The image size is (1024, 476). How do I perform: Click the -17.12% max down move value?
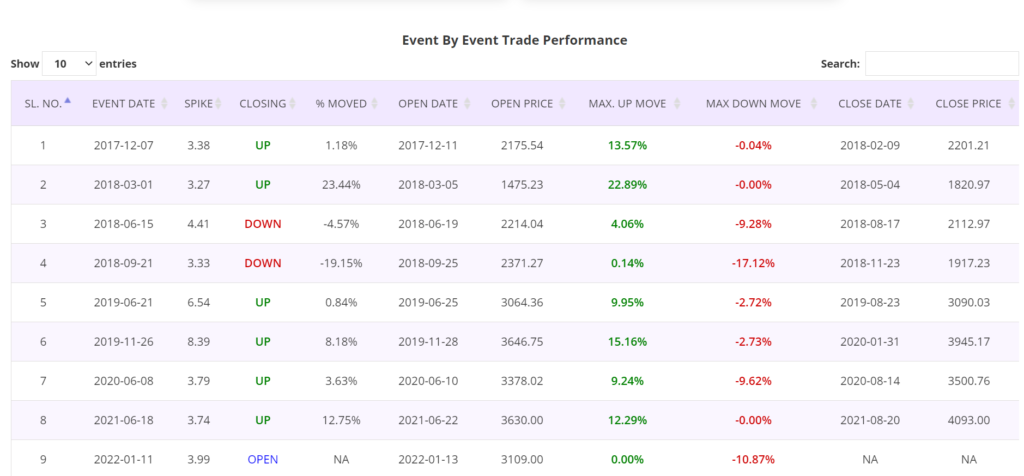[x=752, y=263]
